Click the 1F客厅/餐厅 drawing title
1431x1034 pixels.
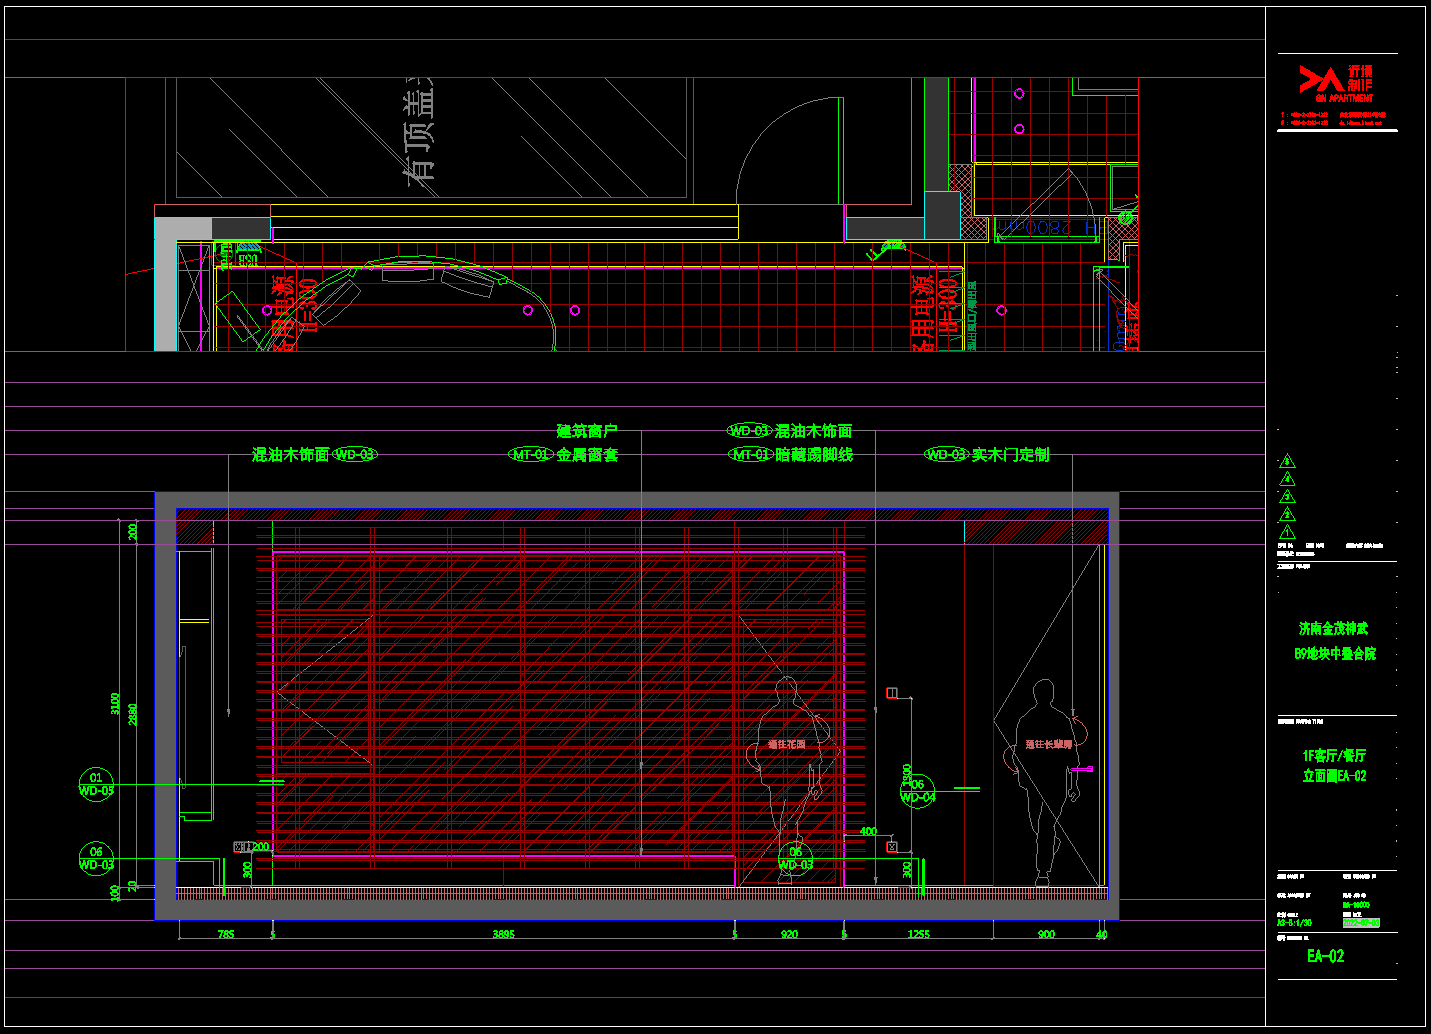[x=1334, y=756]
